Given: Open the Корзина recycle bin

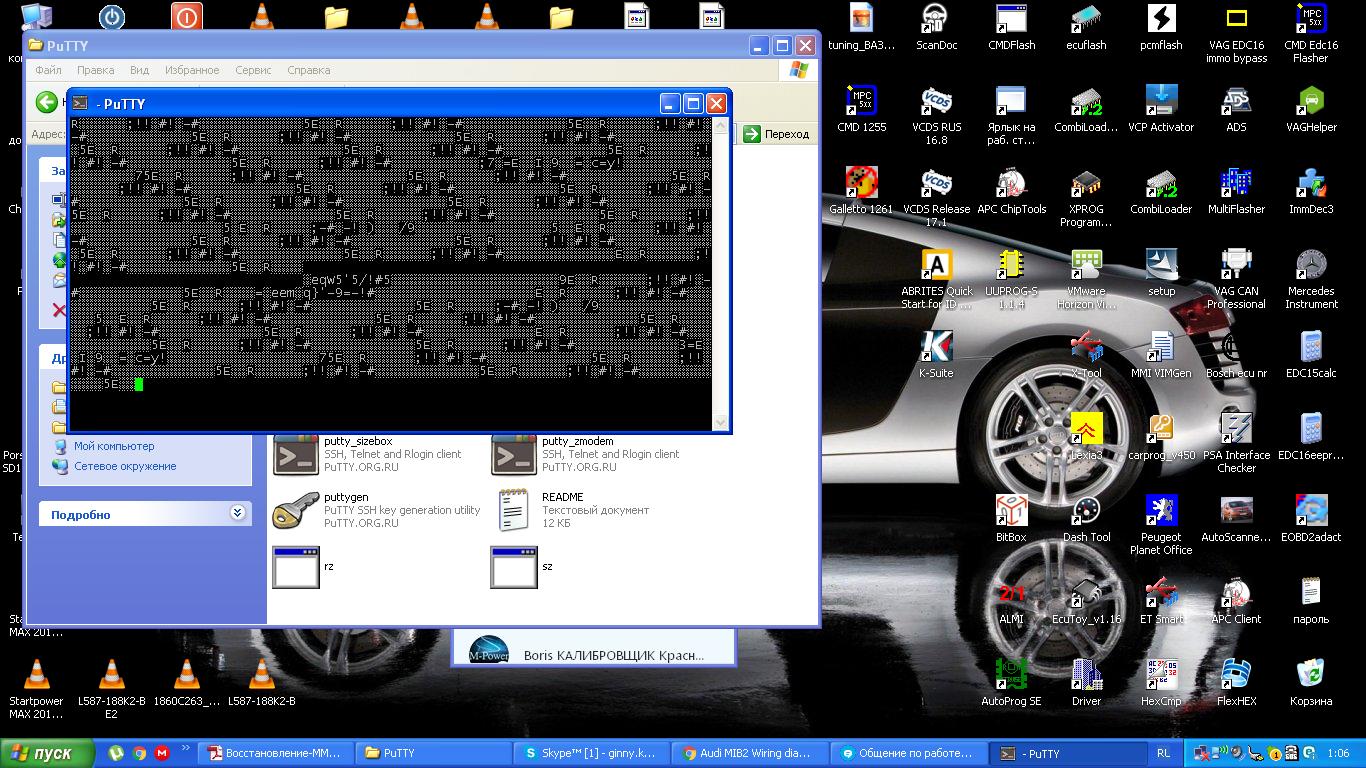Looking at the screenshot, I should pos(1310,677).
